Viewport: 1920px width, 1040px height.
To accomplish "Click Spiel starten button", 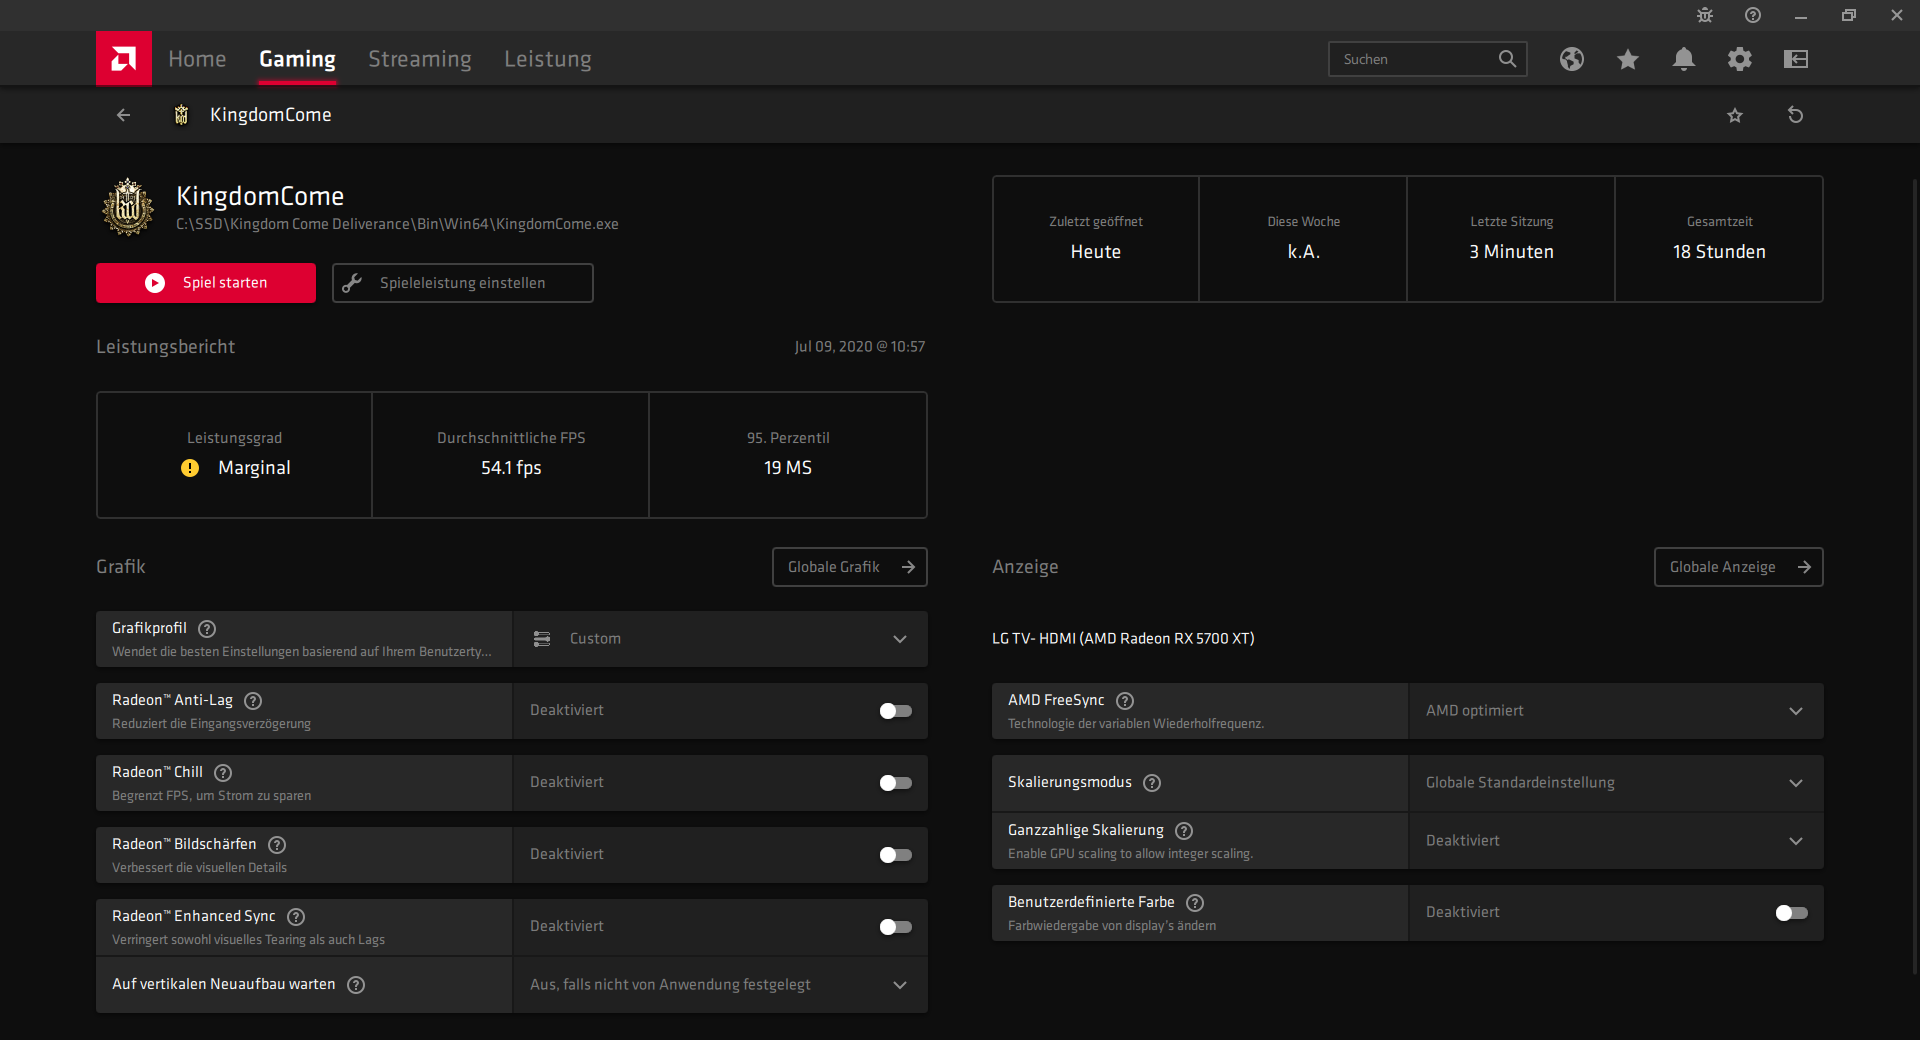I will coord(206,283).
